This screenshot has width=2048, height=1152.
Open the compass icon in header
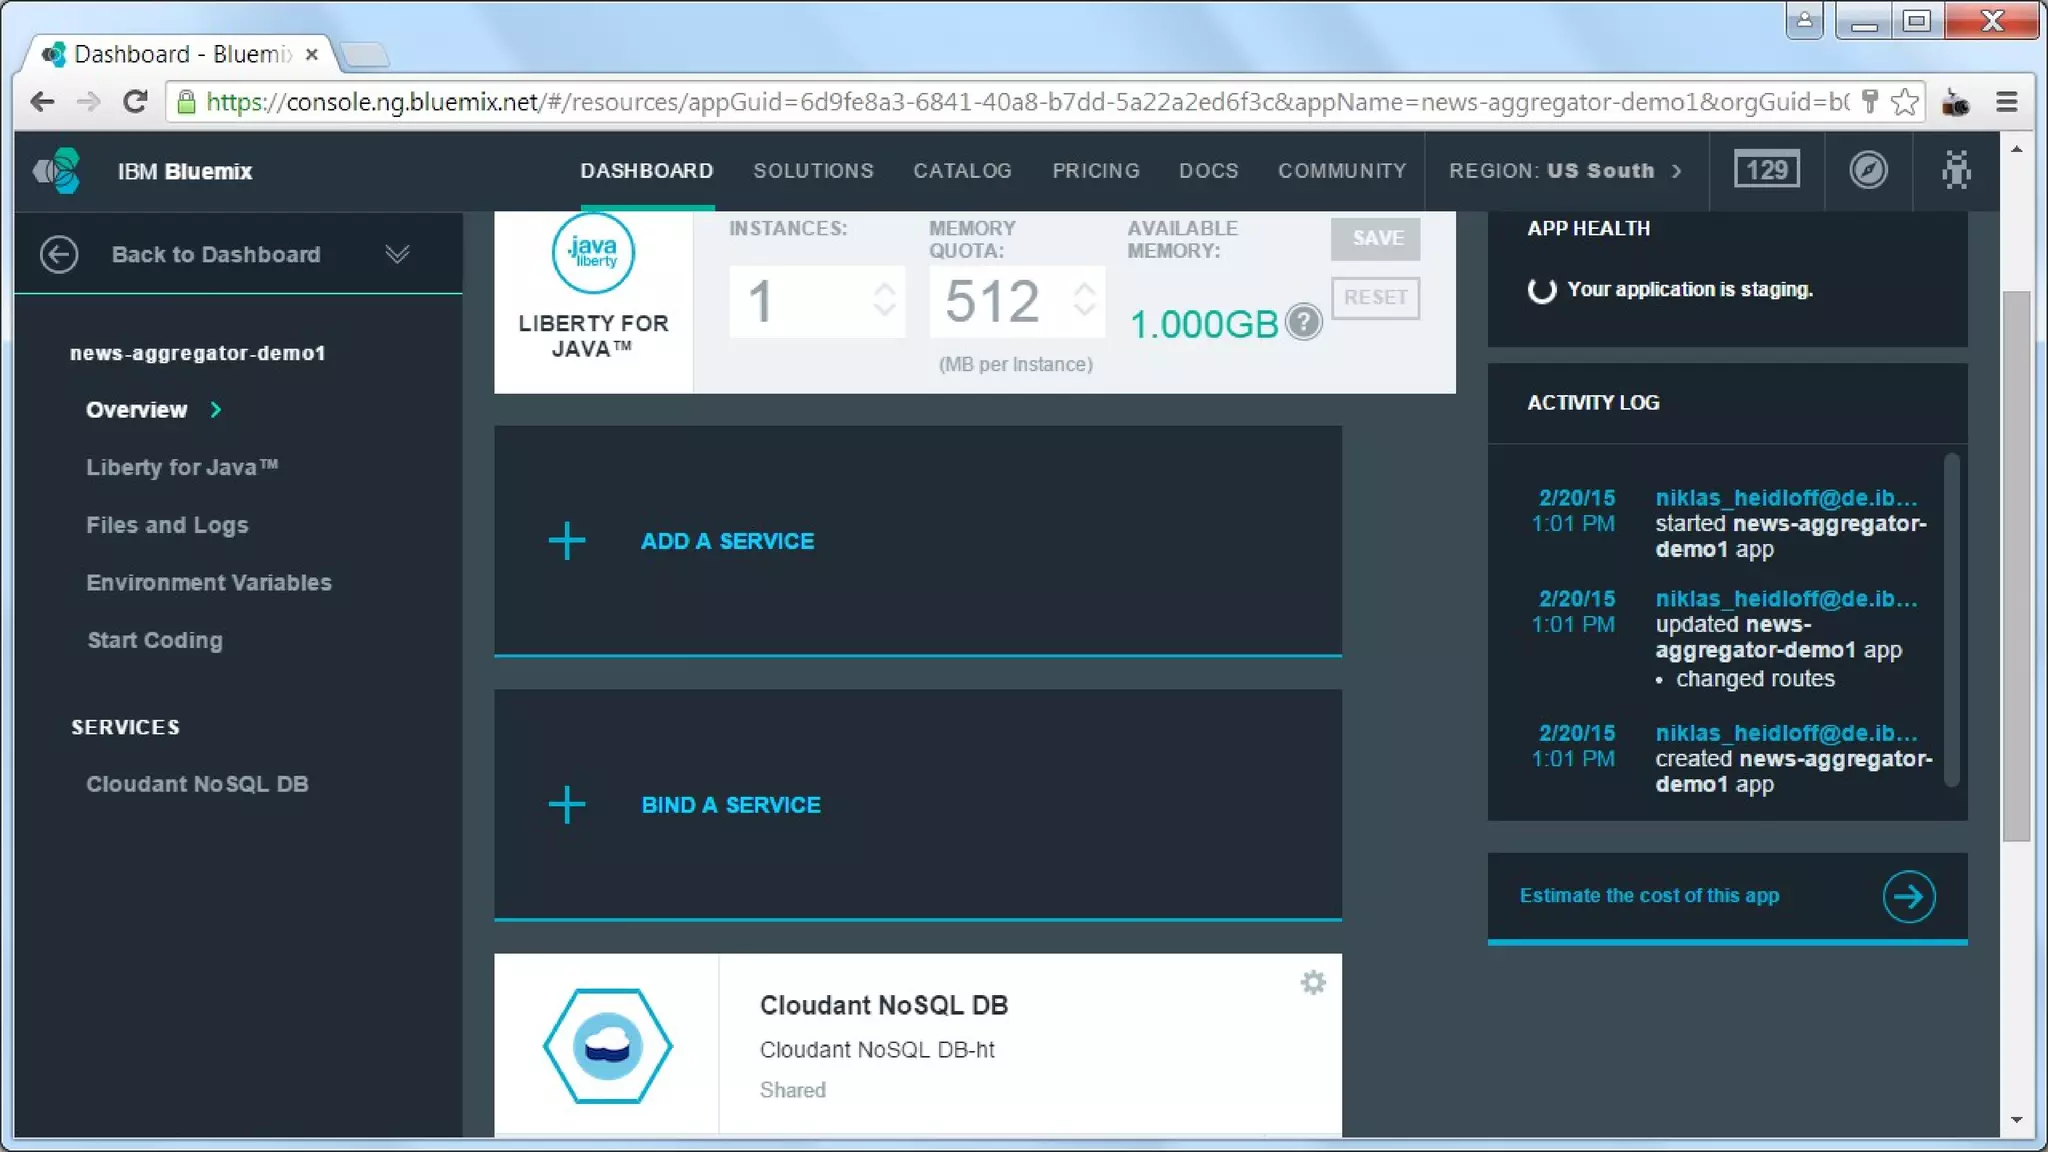click(x=1867, y=170)
